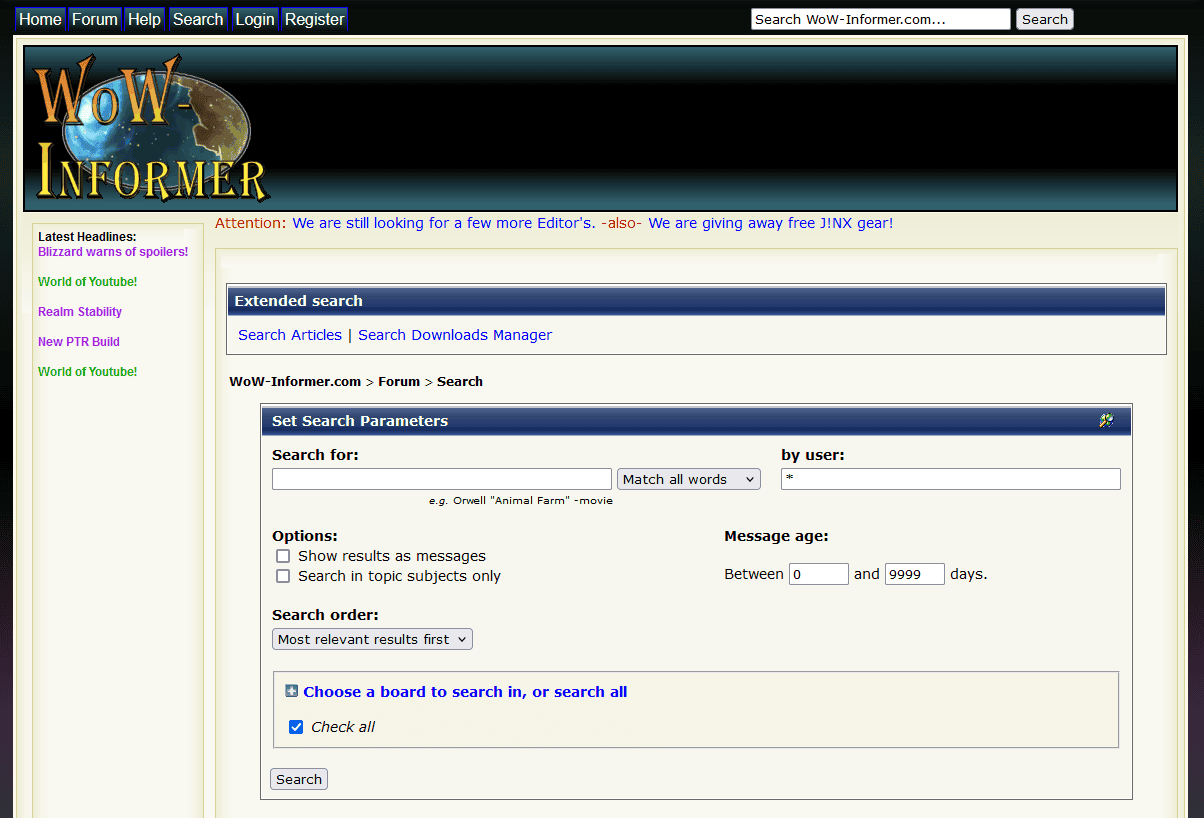Read Blizzard warns of spoilers headline

coord(113,252)
